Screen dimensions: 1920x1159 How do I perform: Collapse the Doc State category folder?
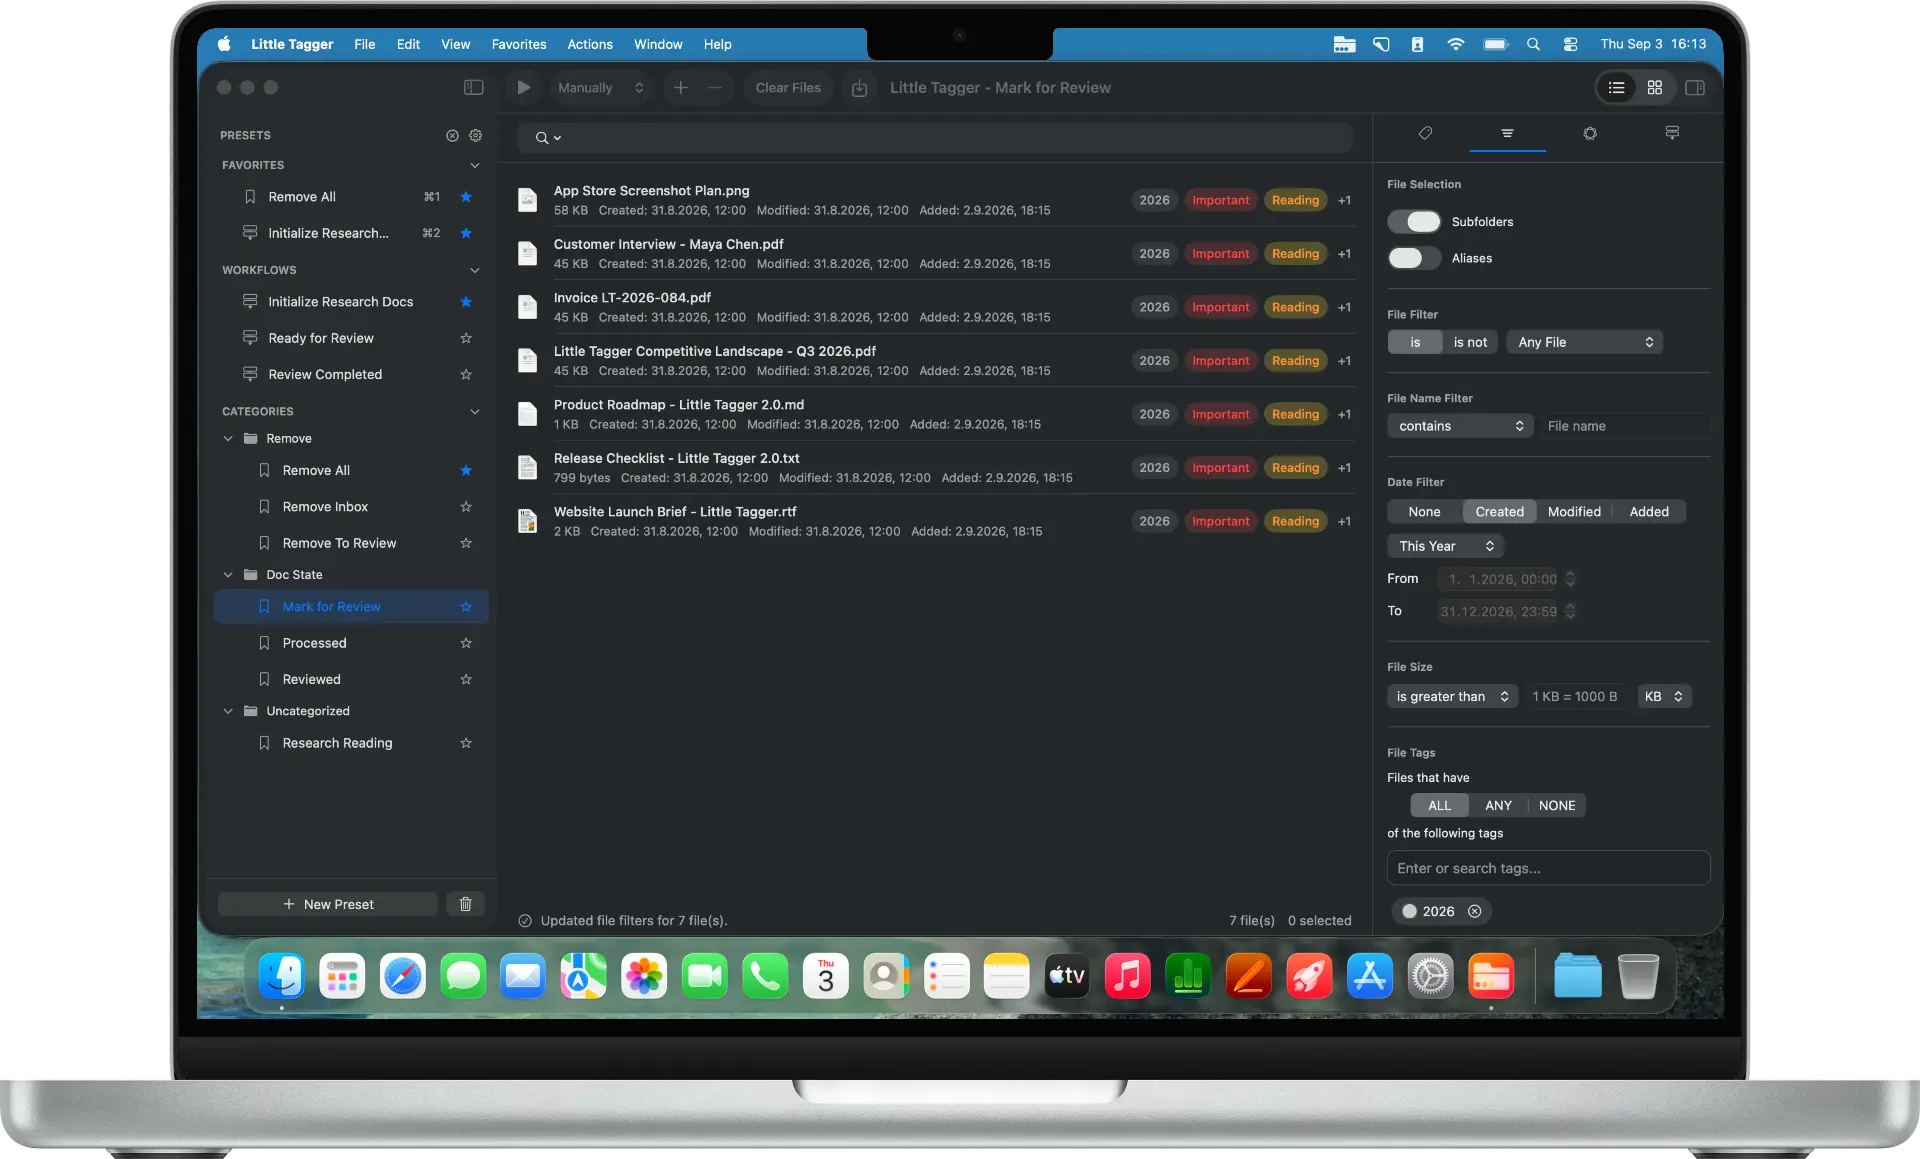[x=228, y=575]
